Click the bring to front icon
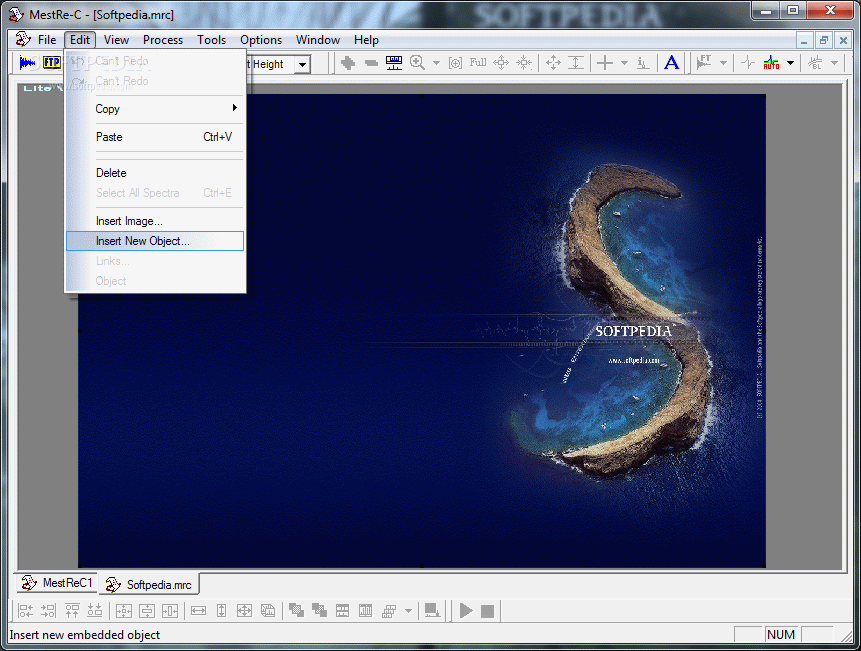This screenshot has width=861, height=651. tap(297, 611)
